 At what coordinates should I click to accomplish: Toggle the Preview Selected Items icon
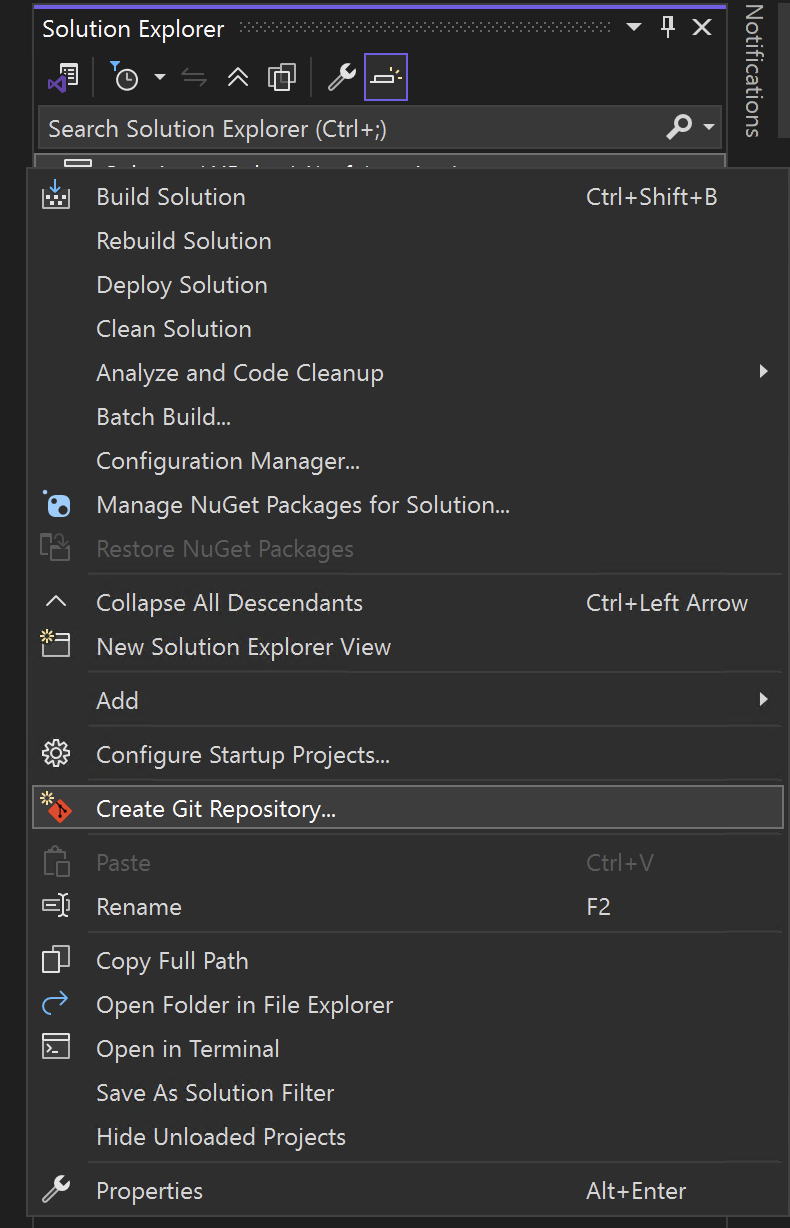[386, 77]
